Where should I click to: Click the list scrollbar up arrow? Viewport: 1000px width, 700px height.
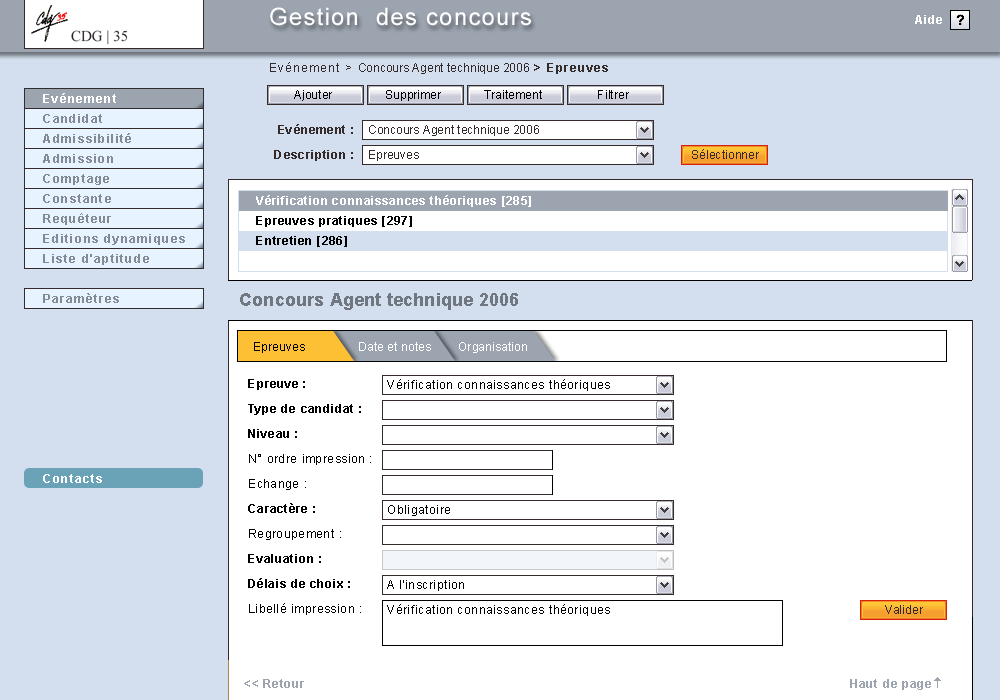pos(960,198)
